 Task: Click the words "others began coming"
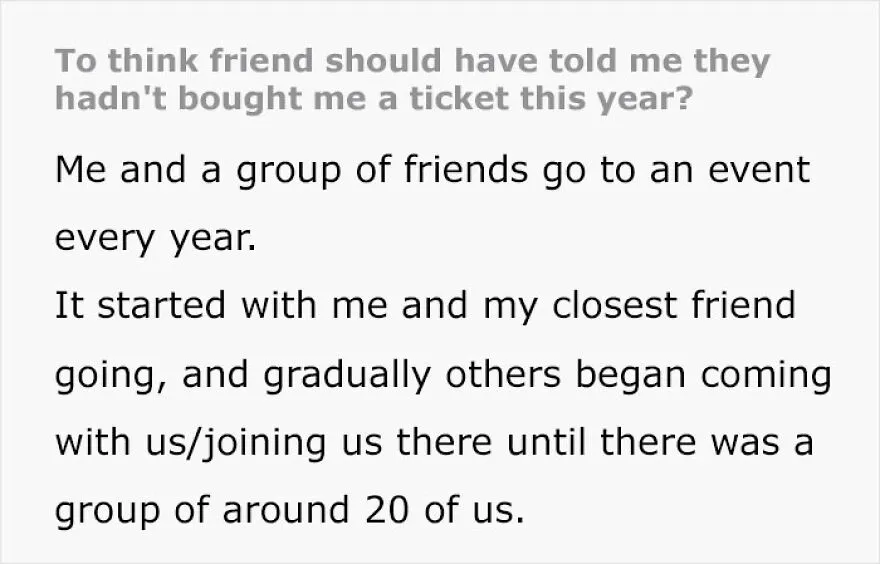pos(639,375)
